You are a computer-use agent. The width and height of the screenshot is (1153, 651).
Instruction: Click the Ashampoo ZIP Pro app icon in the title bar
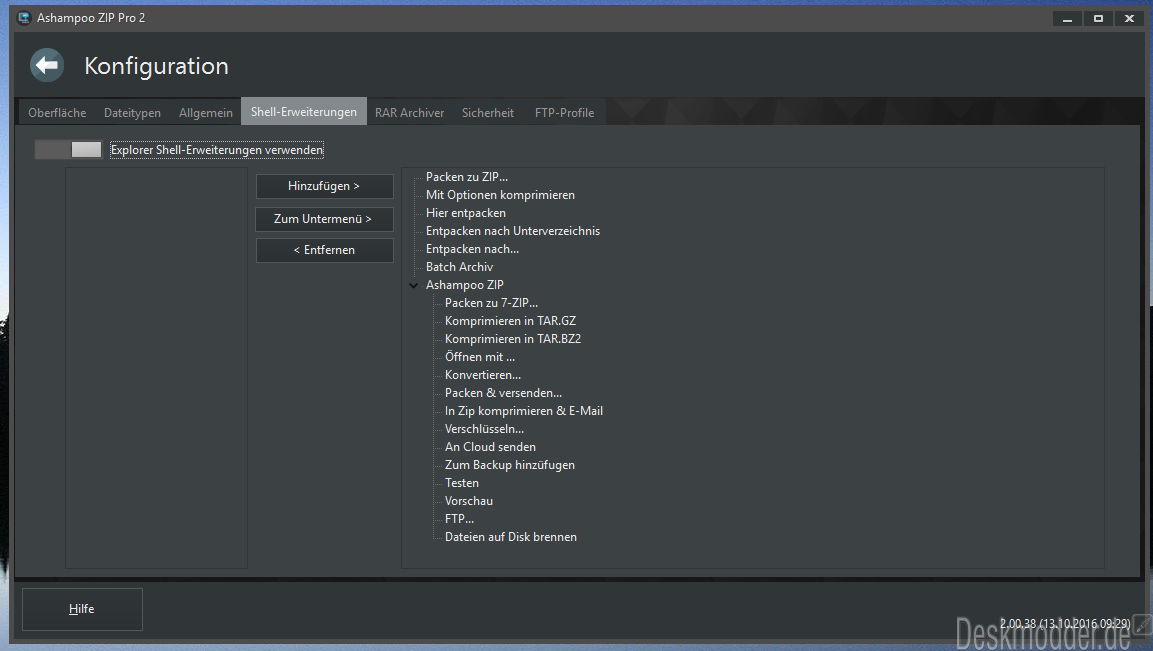(24, 18)
